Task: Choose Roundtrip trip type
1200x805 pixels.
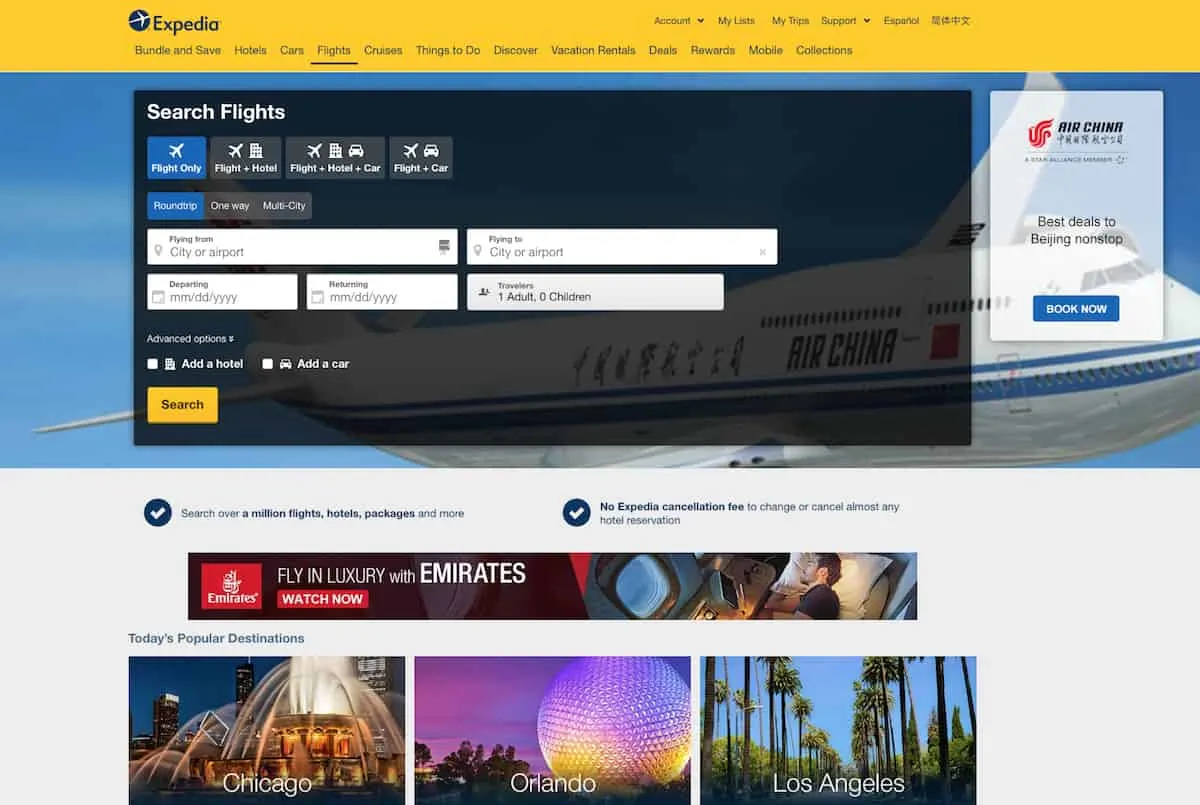Action: point(176,206)
